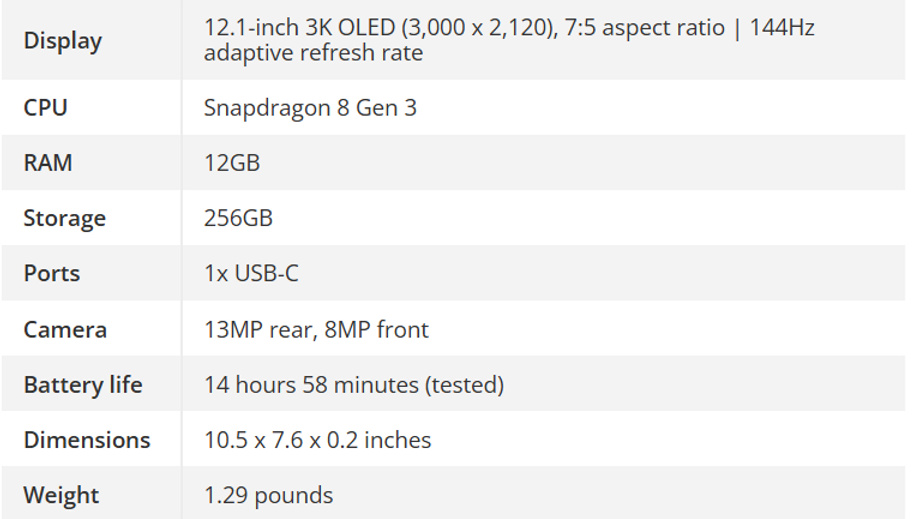The image size is (919, 519).
Task: Click the Battery life row label
Action: click(x=83, y=385)
